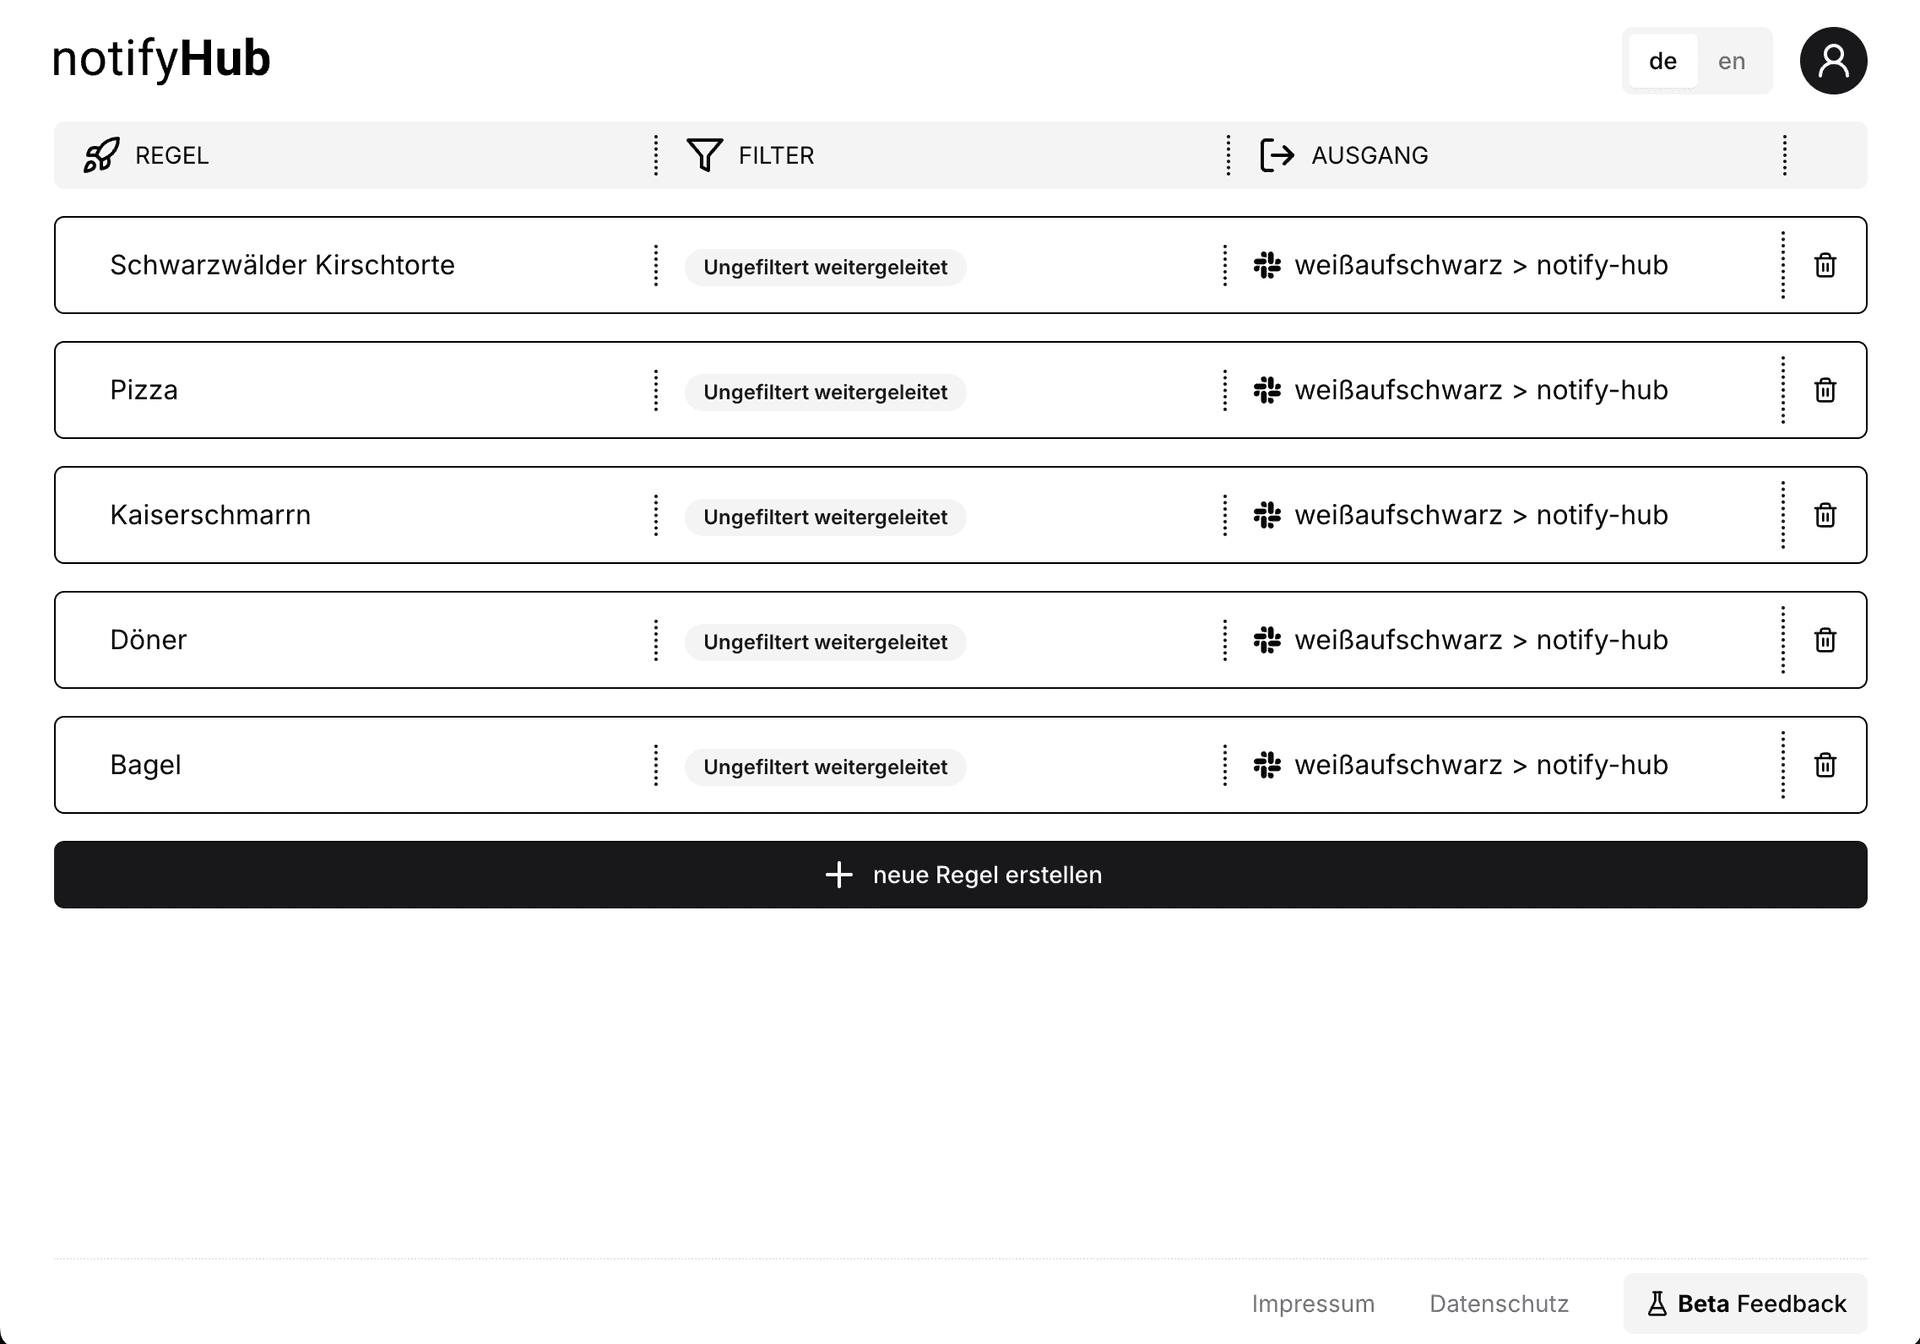Screen dimensions: 1920x1344
Task: Click the Ungefiltert weitergeleitet badge on Pizza
Action: coord(824,392)
